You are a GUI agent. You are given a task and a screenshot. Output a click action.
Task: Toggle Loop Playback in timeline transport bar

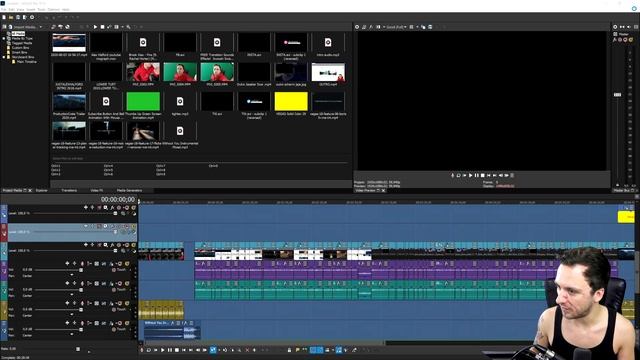tap(149, 350)
